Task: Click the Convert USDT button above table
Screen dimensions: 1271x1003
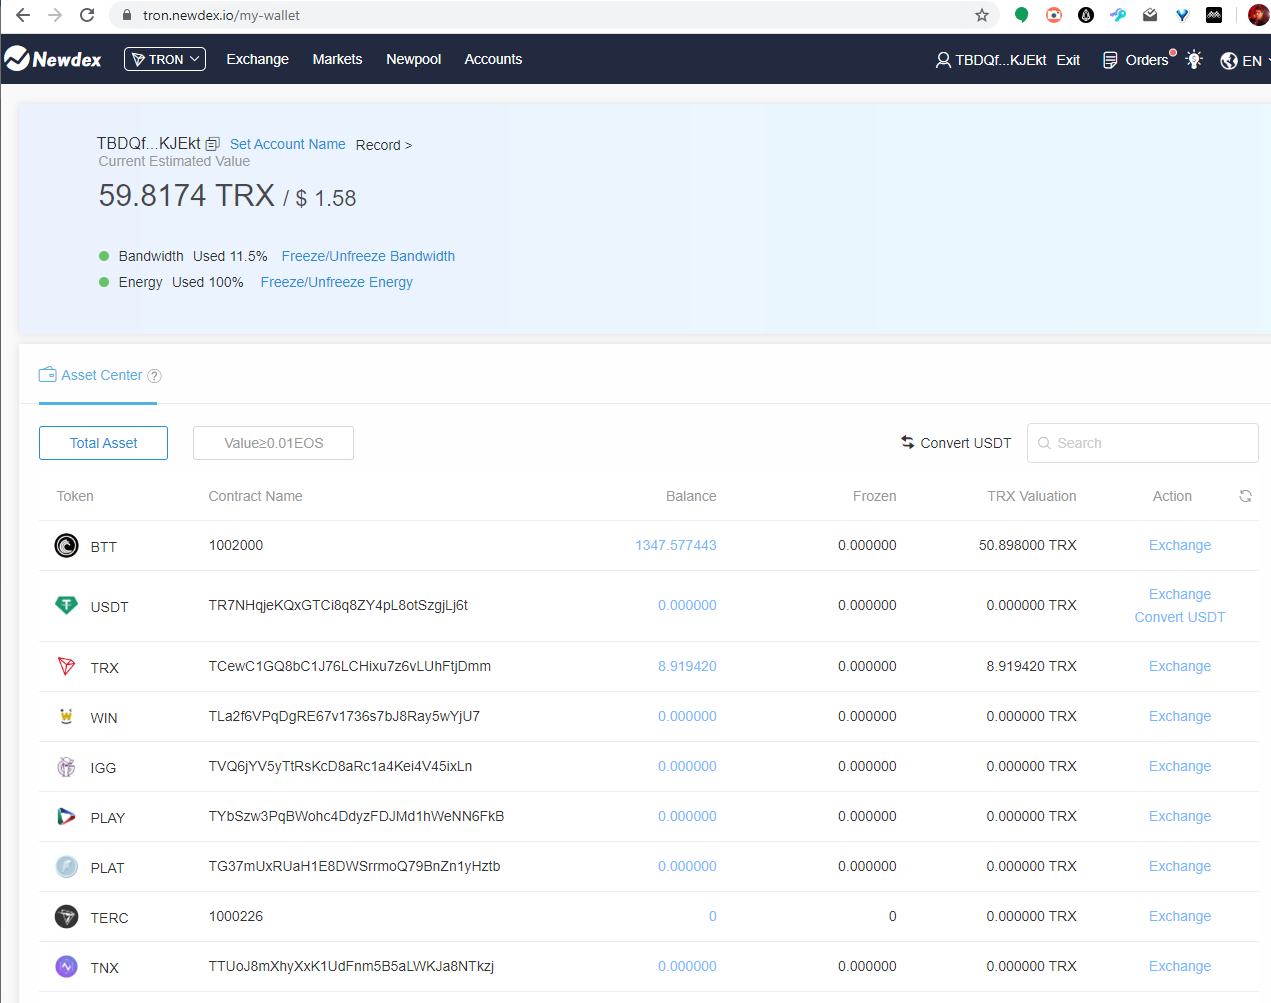Action: (956, 443)
